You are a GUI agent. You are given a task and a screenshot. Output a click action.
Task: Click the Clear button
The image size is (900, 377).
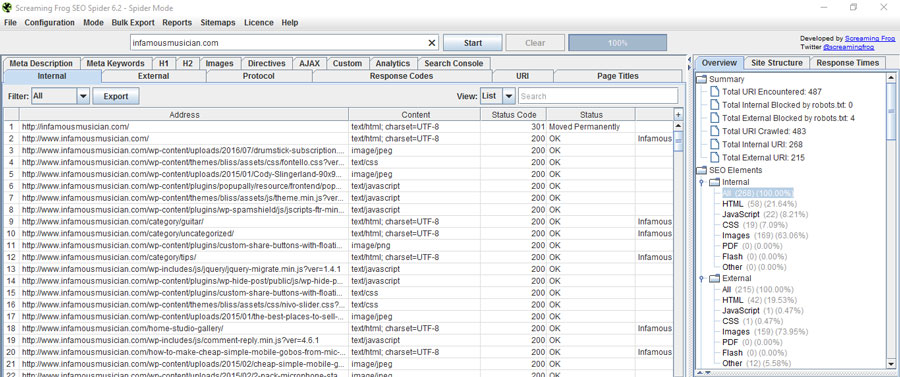pyautogui.click(x=535, y=43)
